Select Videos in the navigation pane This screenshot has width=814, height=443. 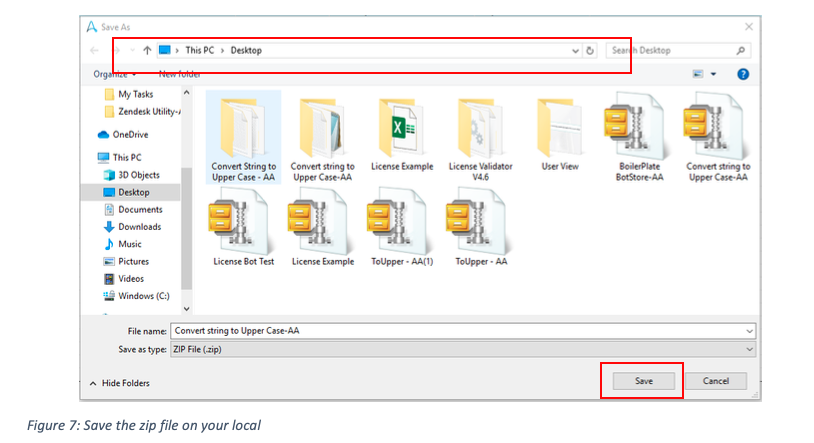pos(124,279)
